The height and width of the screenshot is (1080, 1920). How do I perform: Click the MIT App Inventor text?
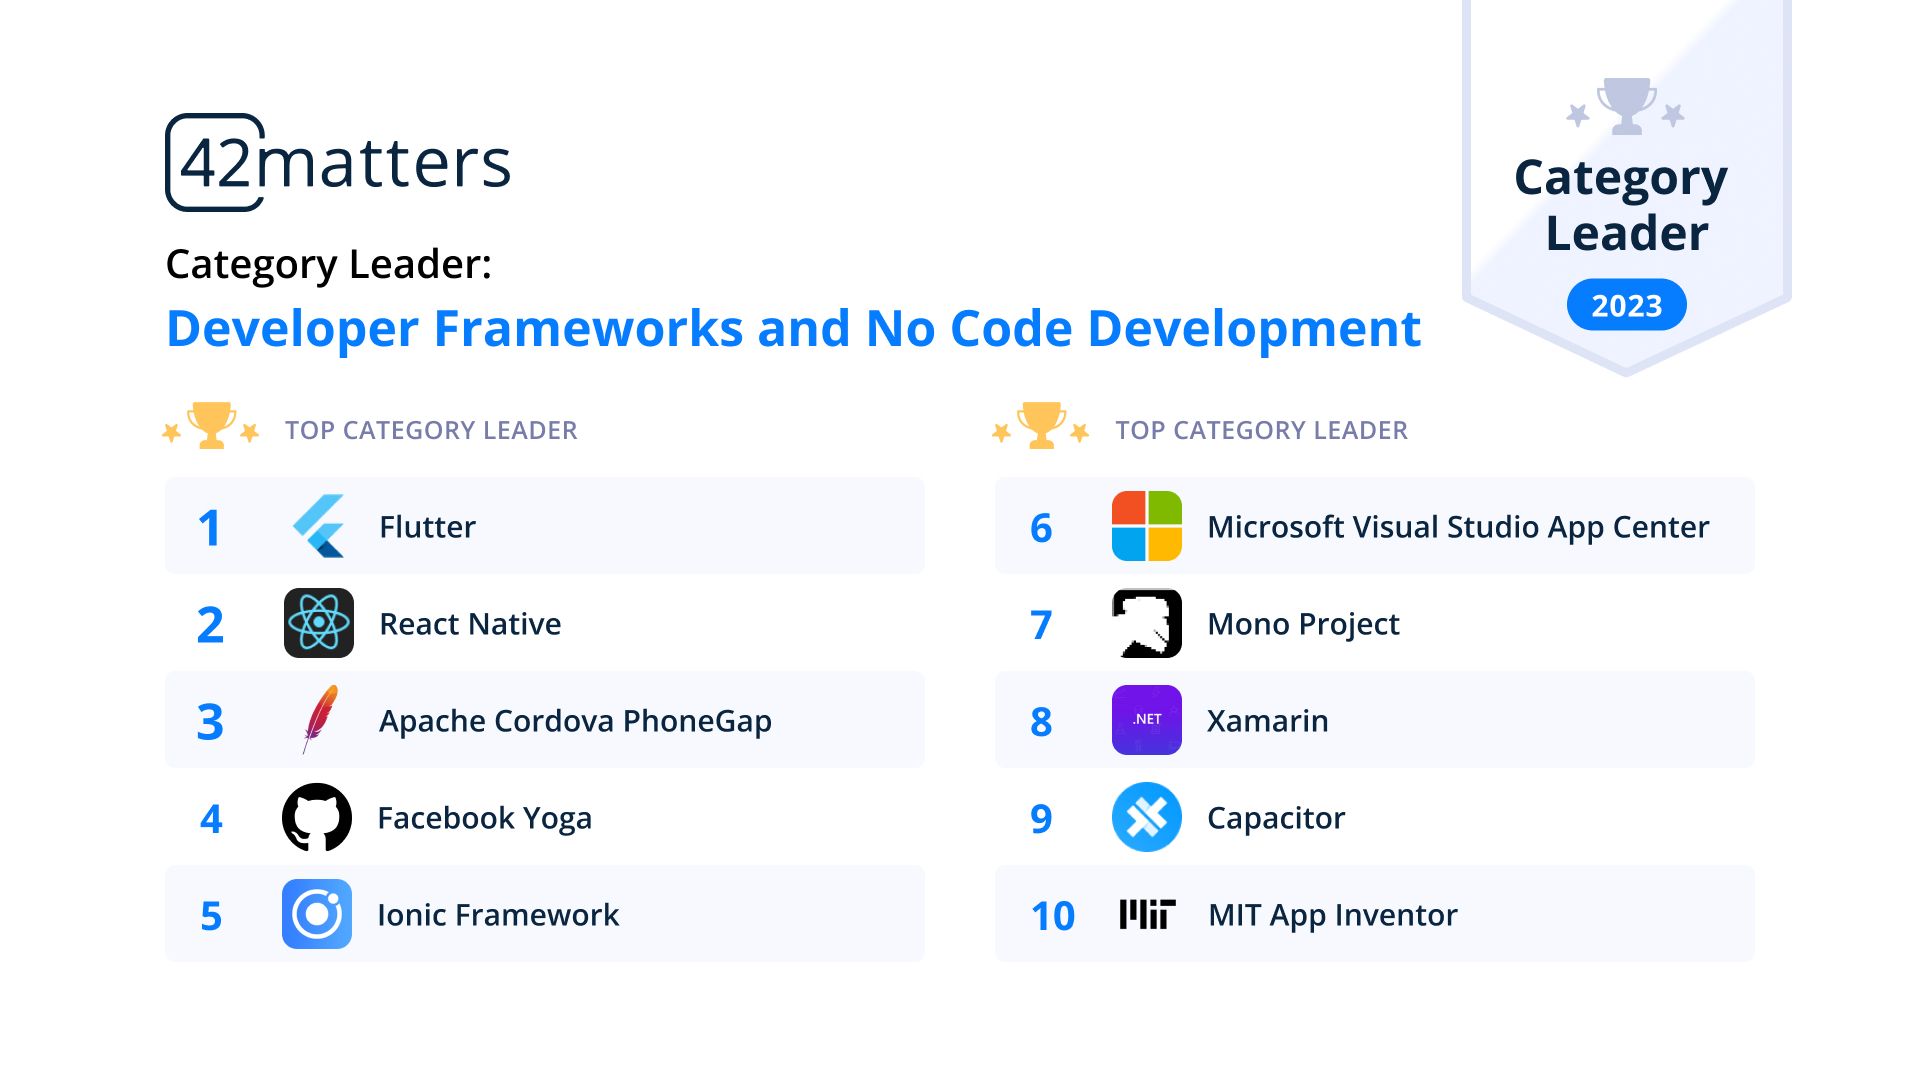(1332, 915)
